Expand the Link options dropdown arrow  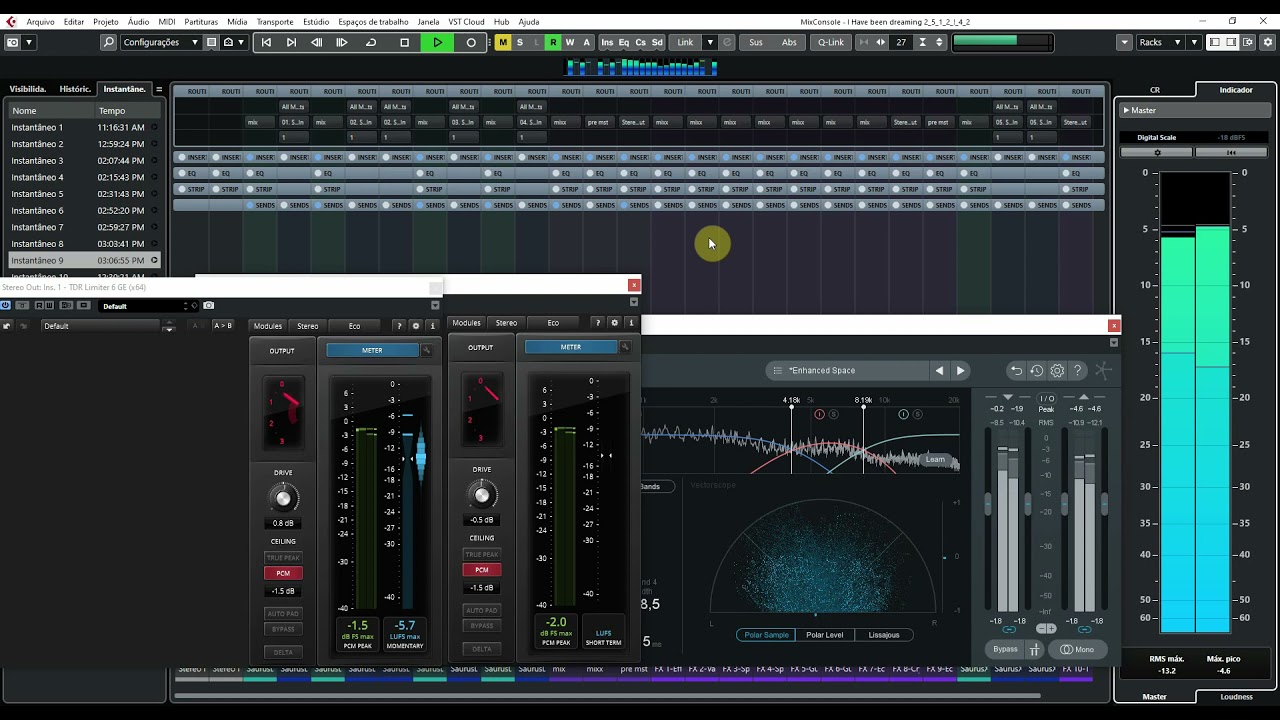pyautogui.click(x=710, y=42)
